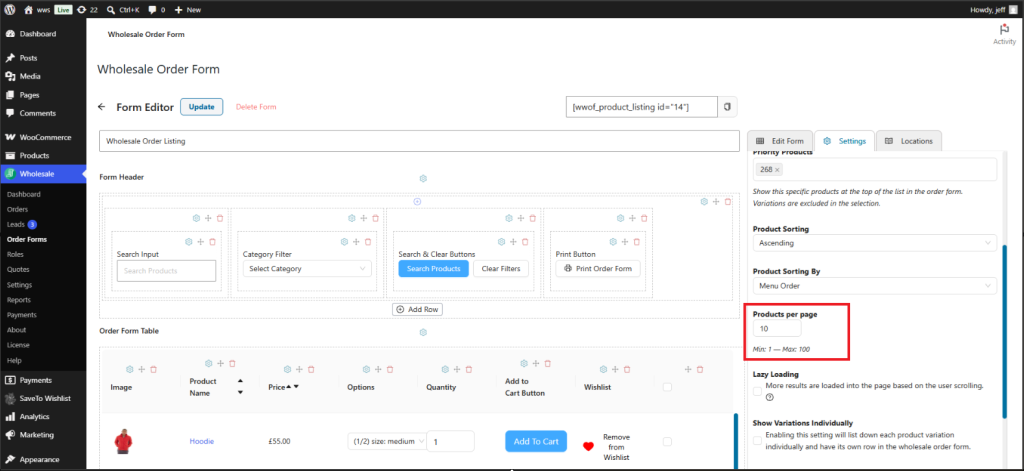Open the Form Header section settings gear
The height and width of the screenshot is (471, 1024).
[423, 178]
